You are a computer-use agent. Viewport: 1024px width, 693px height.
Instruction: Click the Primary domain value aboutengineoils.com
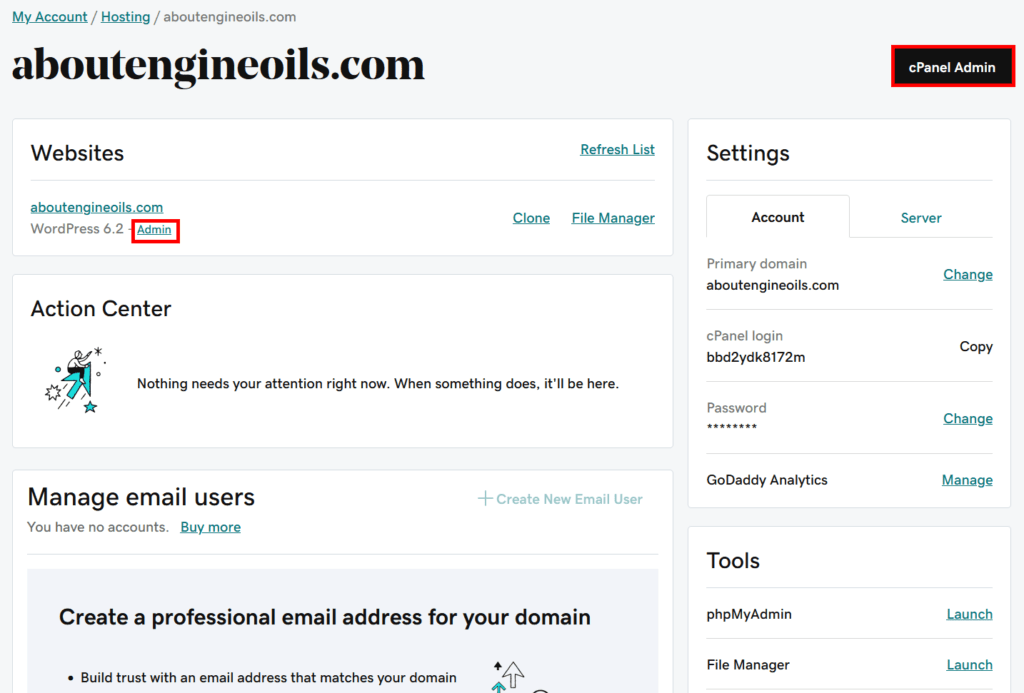coord(773,285)
